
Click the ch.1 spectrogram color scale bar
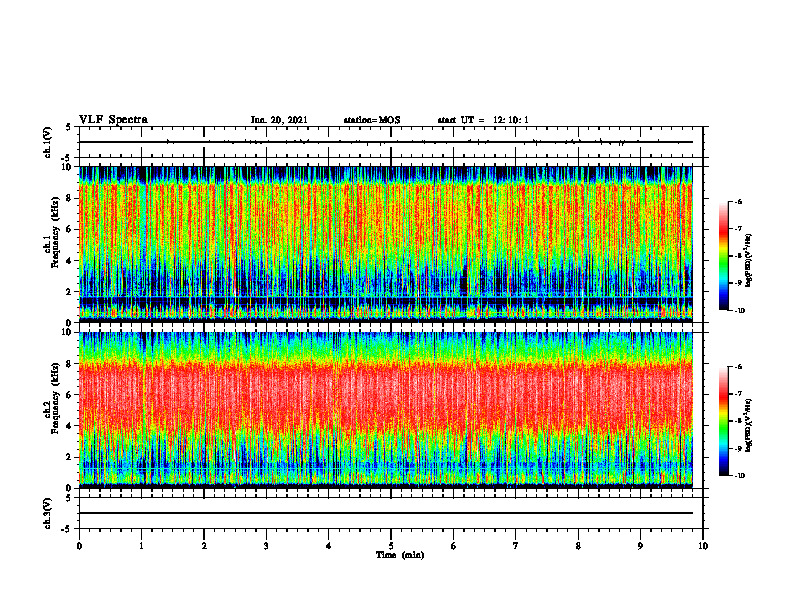(723, 256)
